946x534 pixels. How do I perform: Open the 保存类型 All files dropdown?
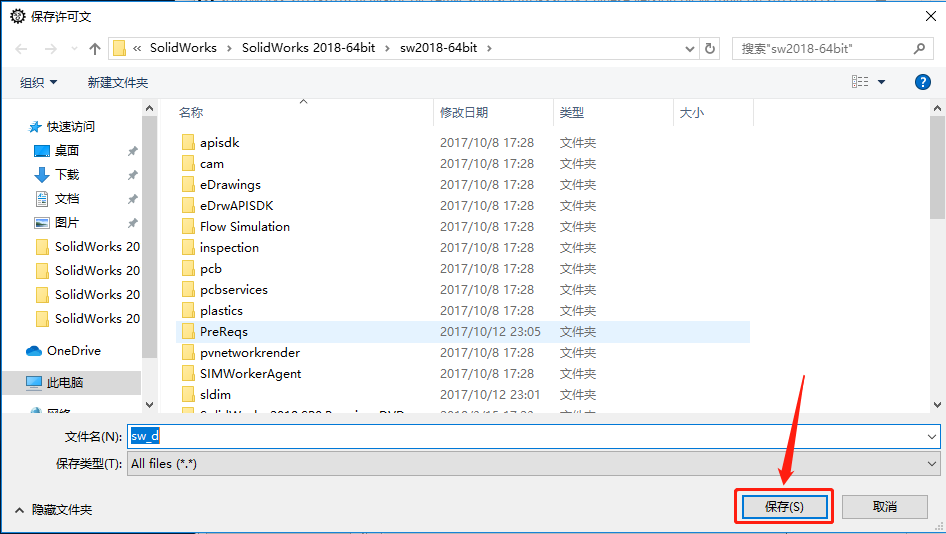pyautogui.click(x=533, y=463)
